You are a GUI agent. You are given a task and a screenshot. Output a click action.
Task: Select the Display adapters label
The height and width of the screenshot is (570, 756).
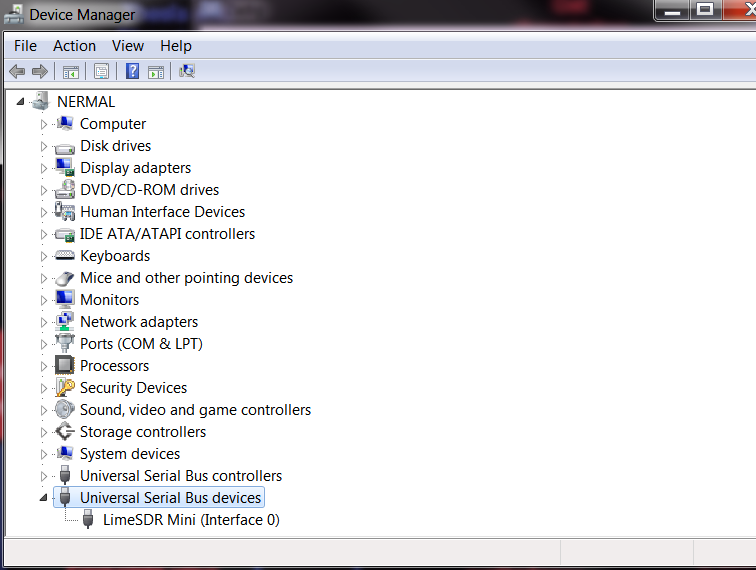tap(135, 168)
